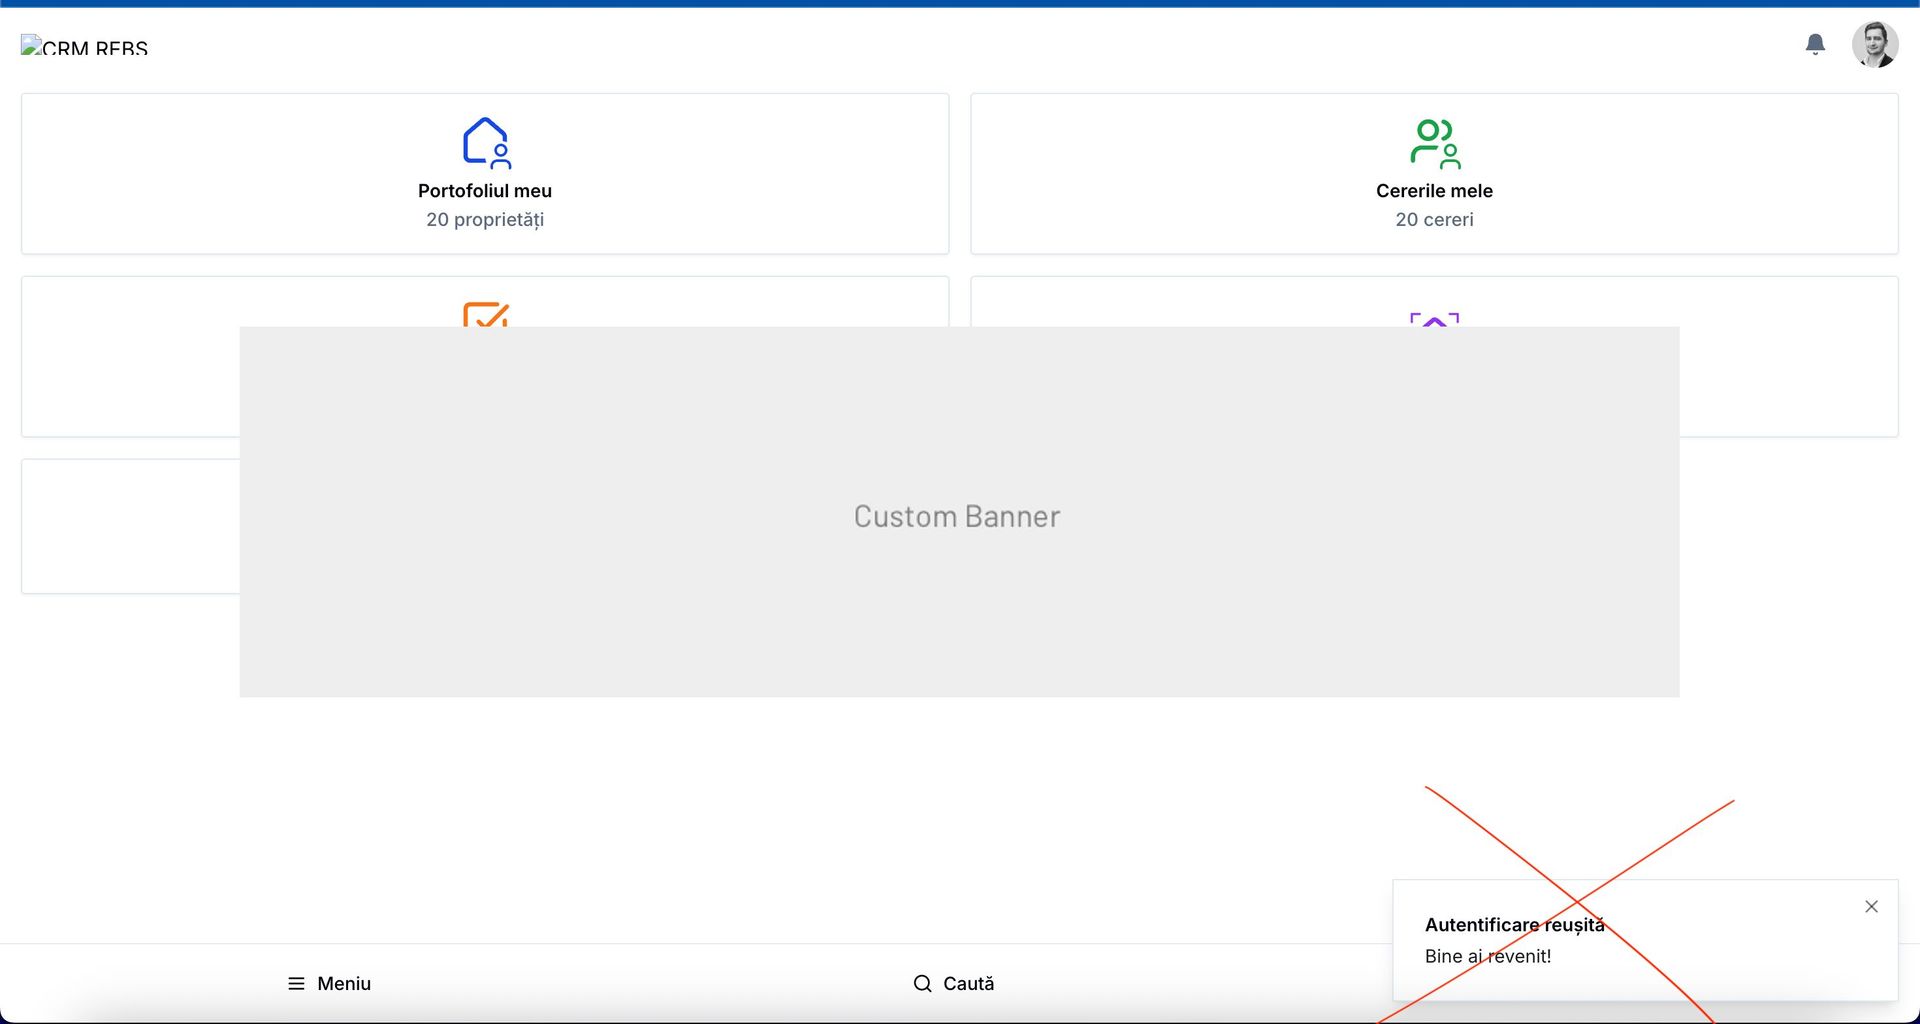Click the orange checkmark card icon
This screenshot has width=1920, height=1024.
[x=486, y=314]
